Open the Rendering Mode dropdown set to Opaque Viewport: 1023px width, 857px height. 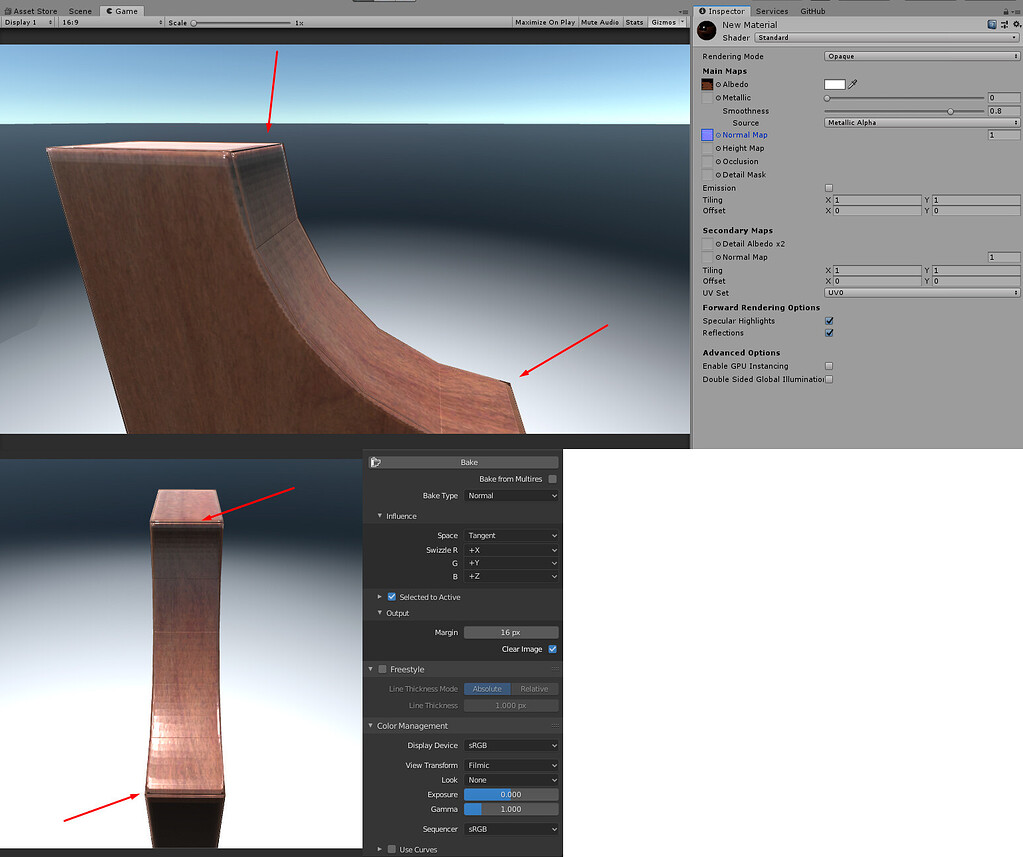920,56
